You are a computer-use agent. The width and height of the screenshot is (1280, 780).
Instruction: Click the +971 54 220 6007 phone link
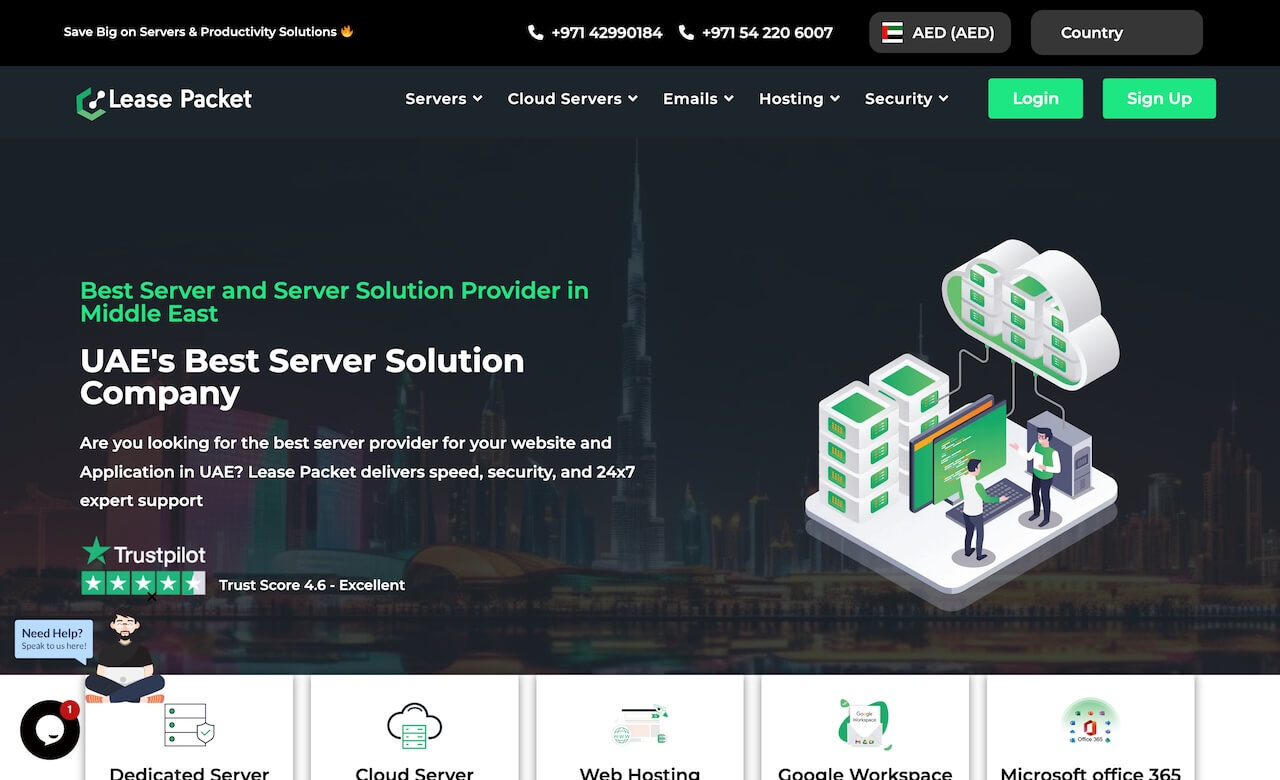click(x=756, y=33)
